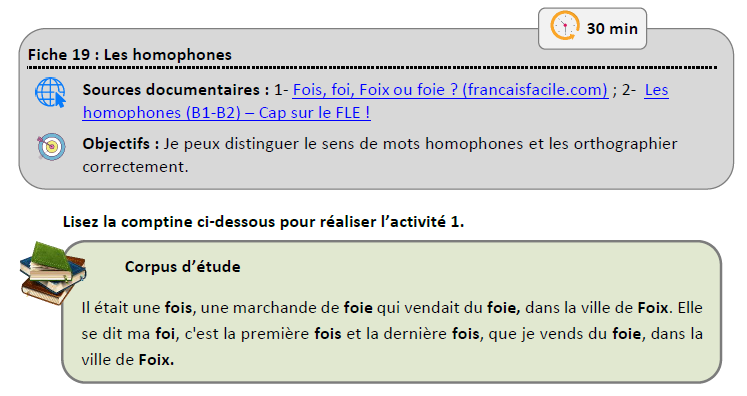The image size is (747, 396).
Task: Click the blue globe with cursor icon
Action: click(50, 92)
